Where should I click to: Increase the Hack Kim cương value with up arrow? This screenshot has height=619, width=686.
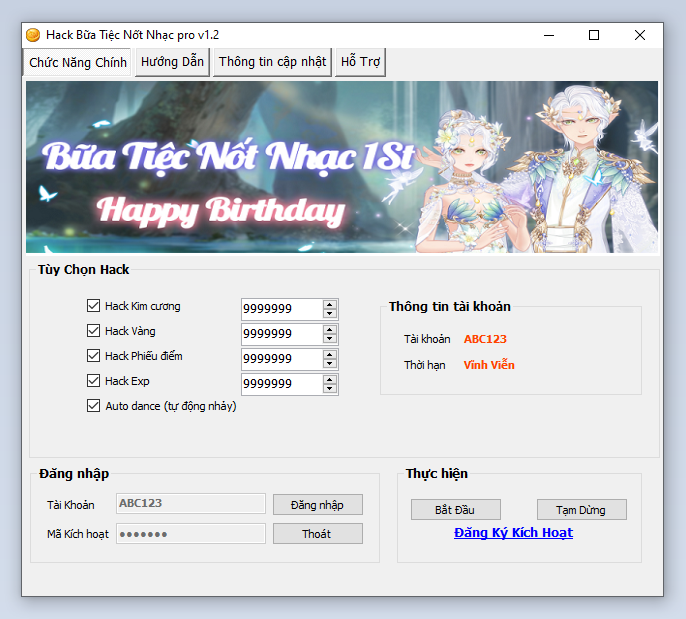[x=330, y=304]
